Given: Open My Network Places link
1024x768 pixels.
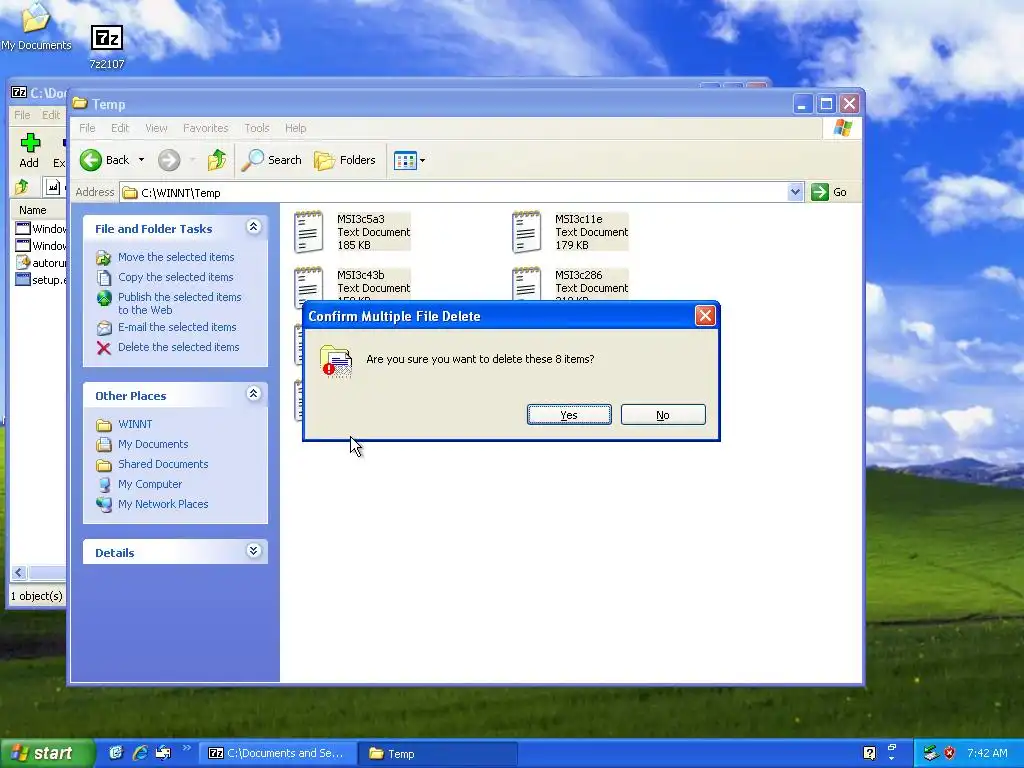Looking at the screenshot, I should pos(163,504).
